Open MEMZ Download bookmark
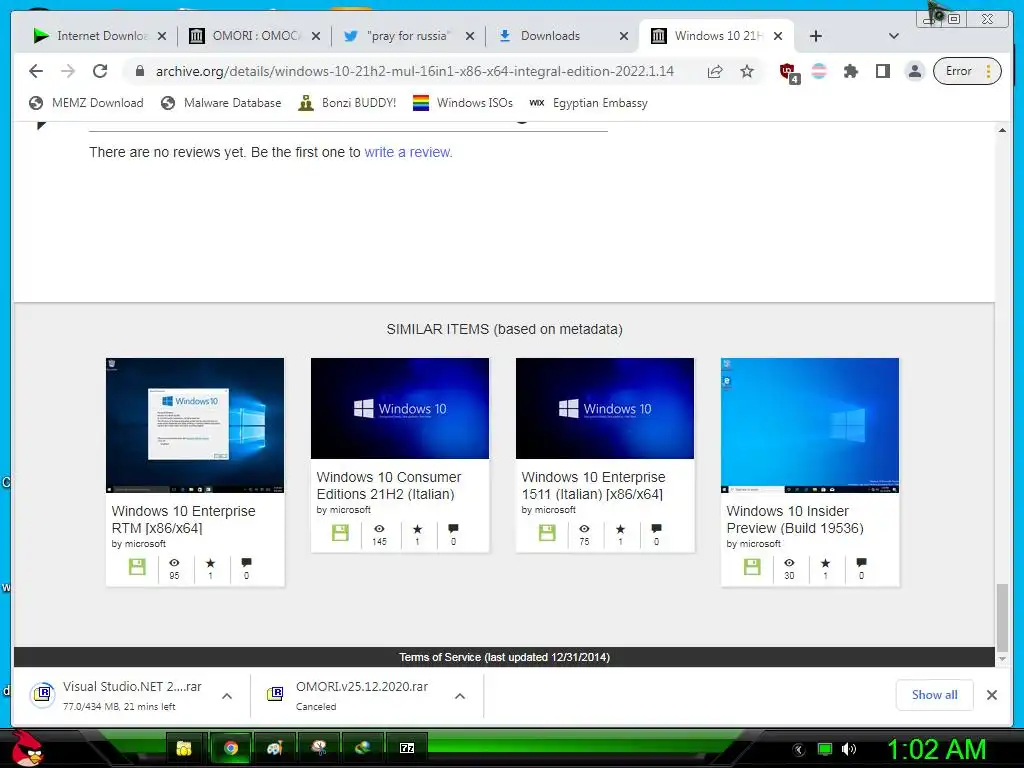The height and width of the screenshot is (768, 1024). (x=86, y=103)
